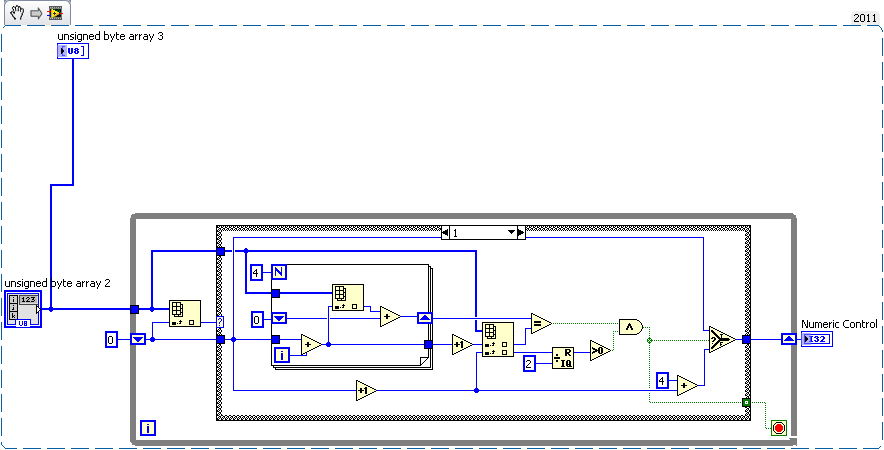Click the AND logic gate
Screen dimensions: 884x450
pyautogui.click(x=631, y=327)
